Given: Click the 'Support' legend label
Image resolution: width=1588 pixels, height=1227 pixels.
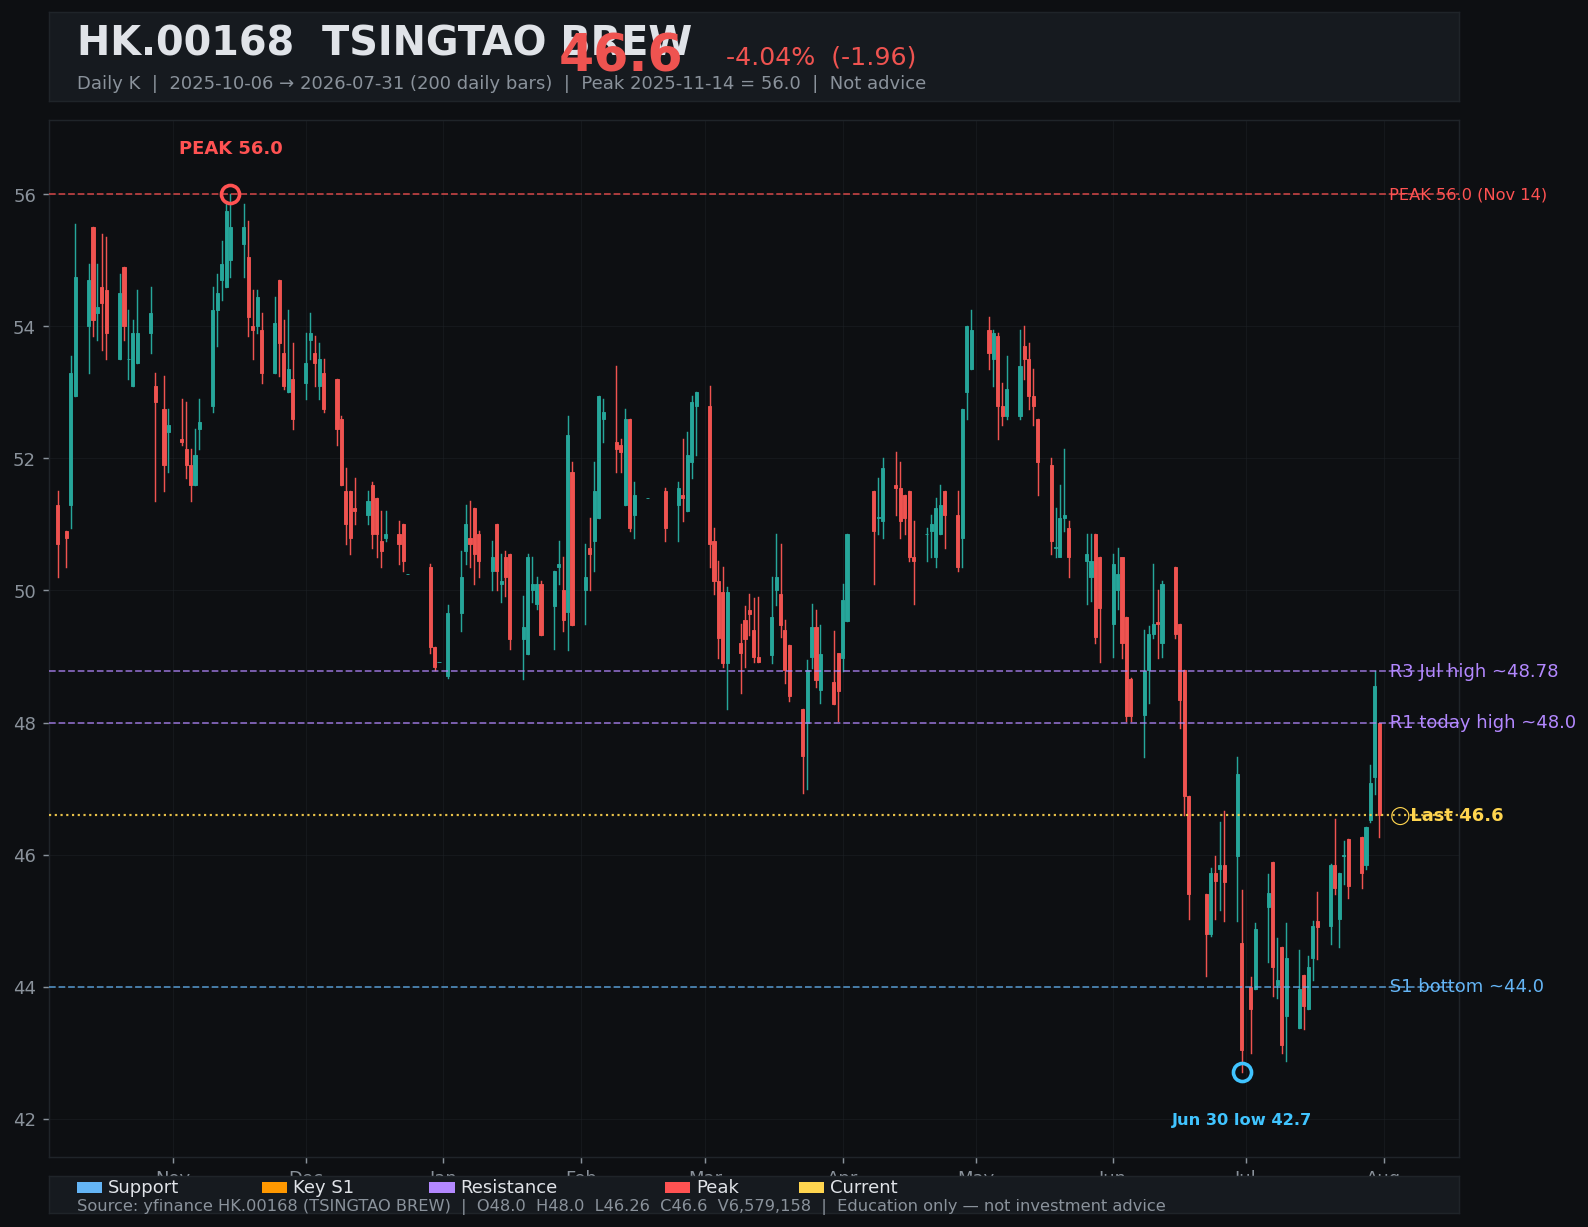Looking at the screenshot, I should point(143,1187).
